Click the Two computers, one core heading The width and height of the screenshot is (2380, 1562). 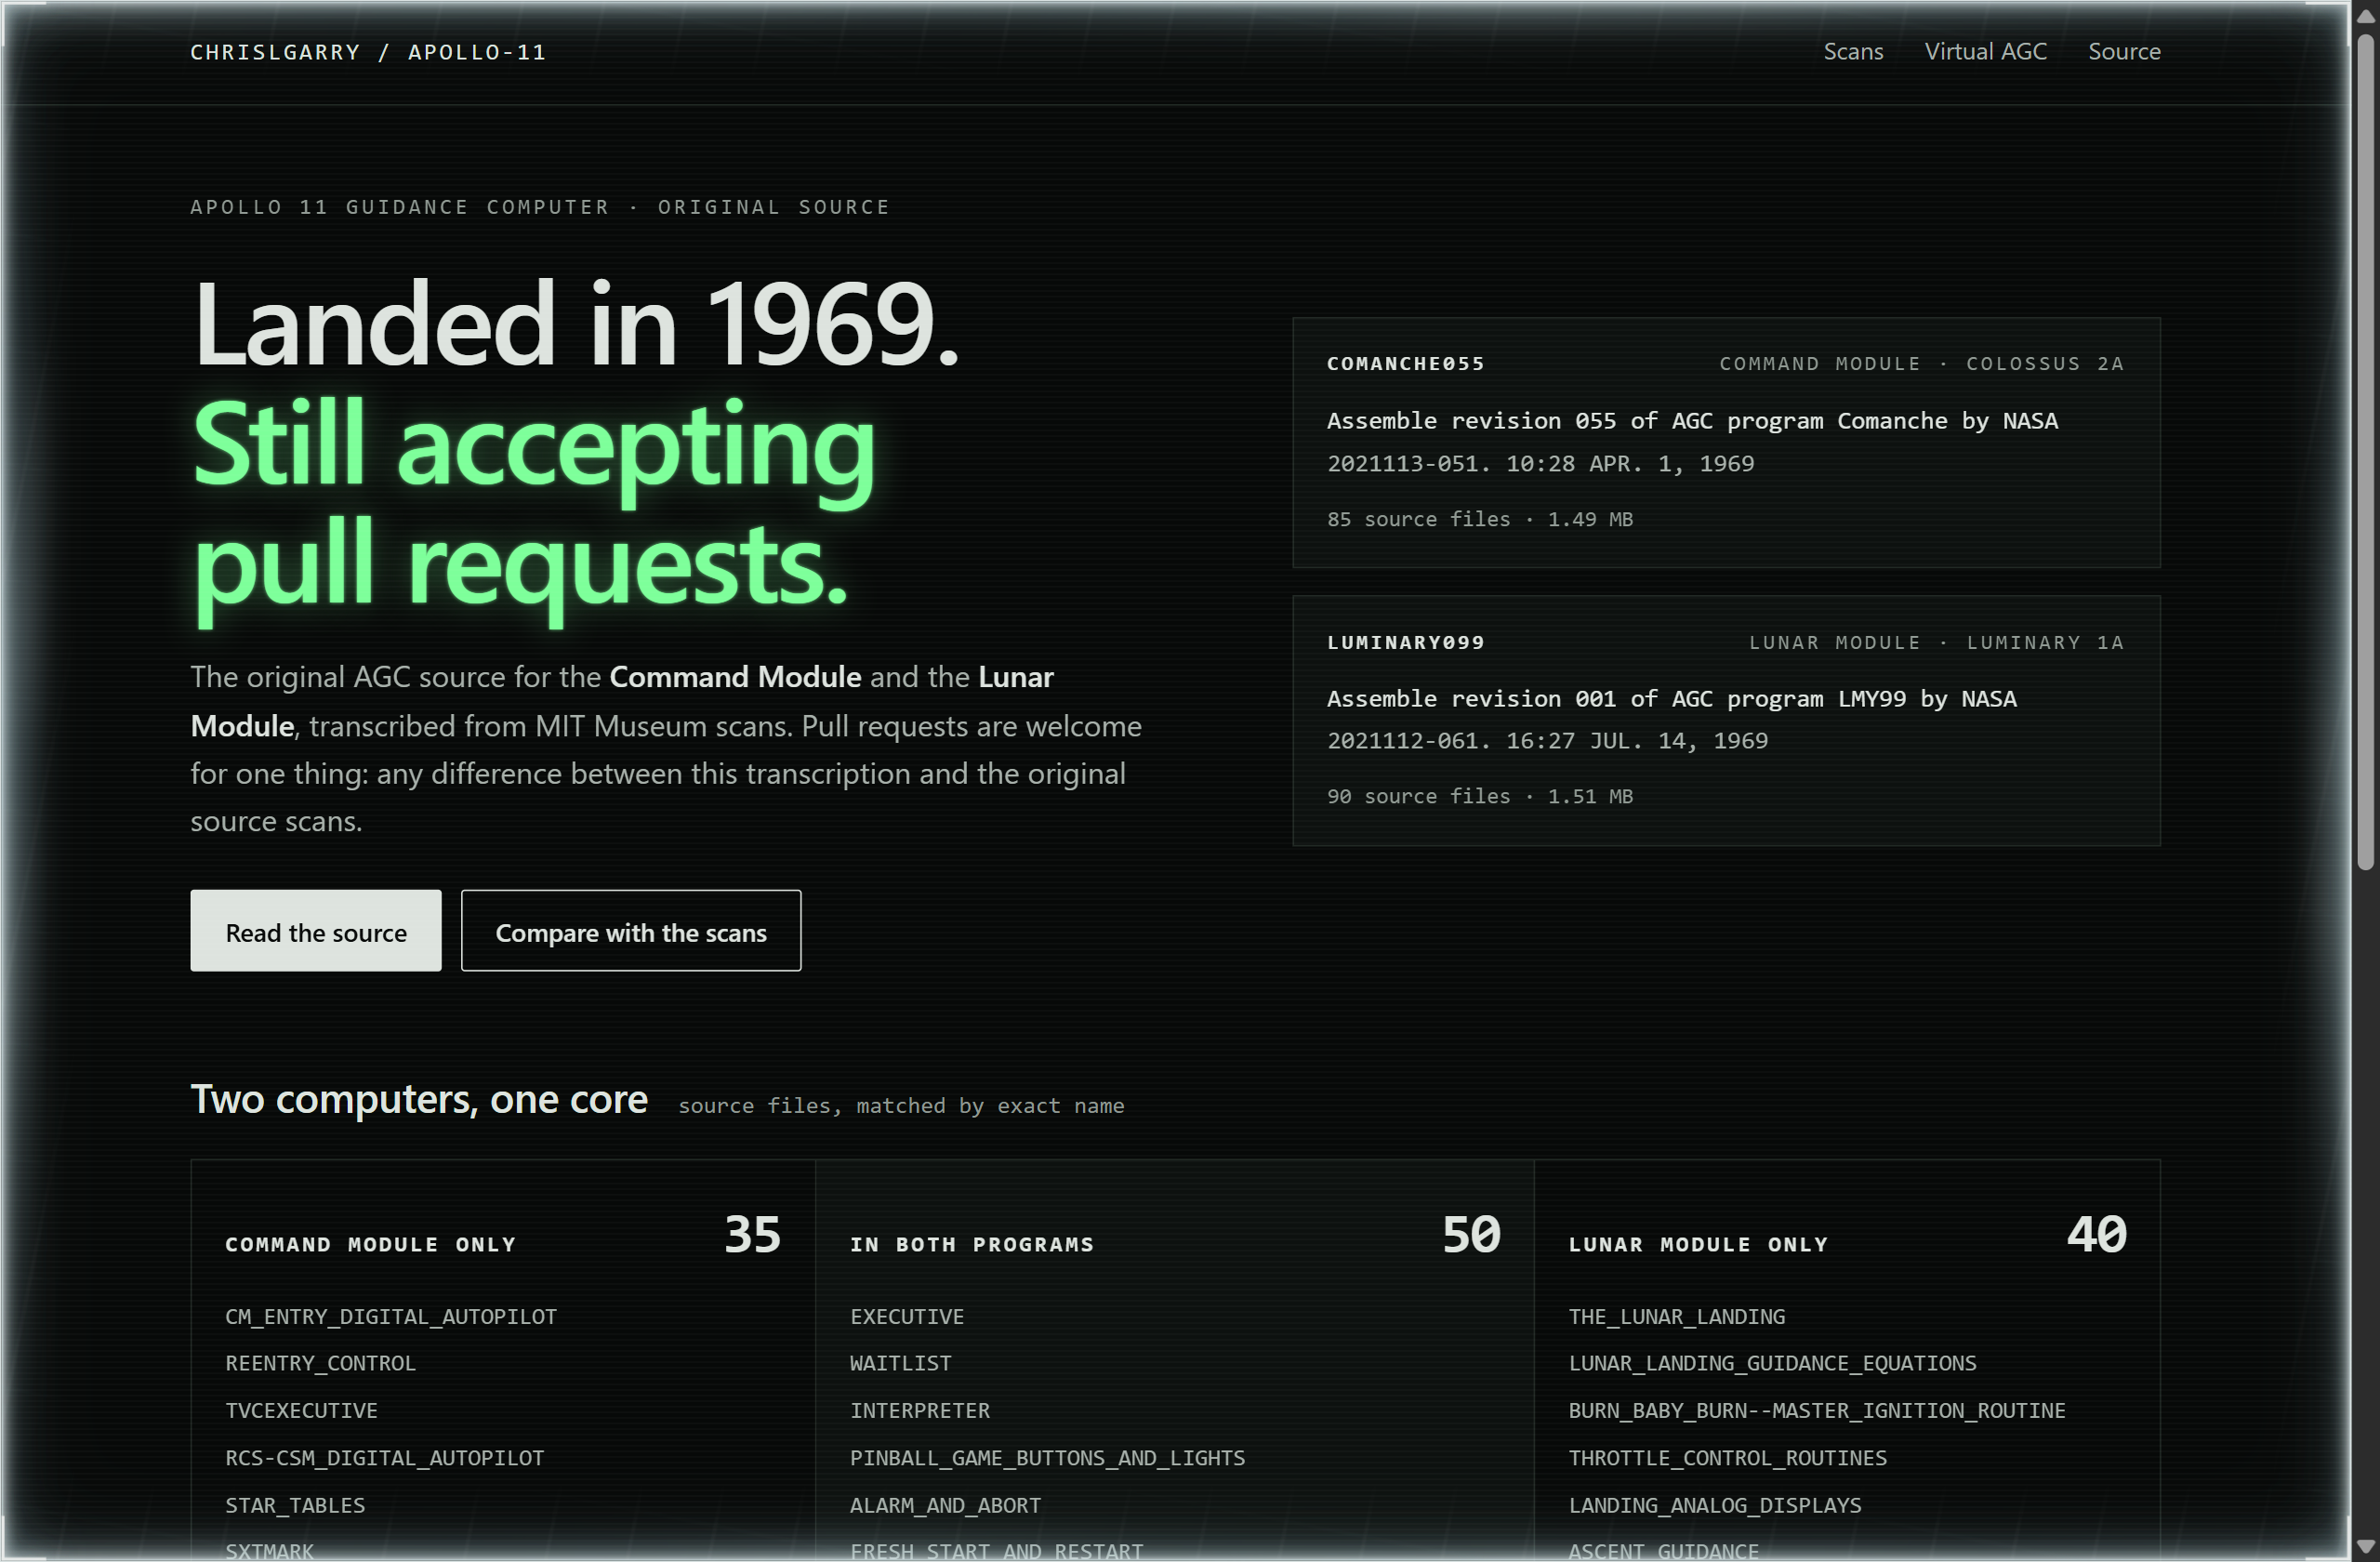point(419,1099)
